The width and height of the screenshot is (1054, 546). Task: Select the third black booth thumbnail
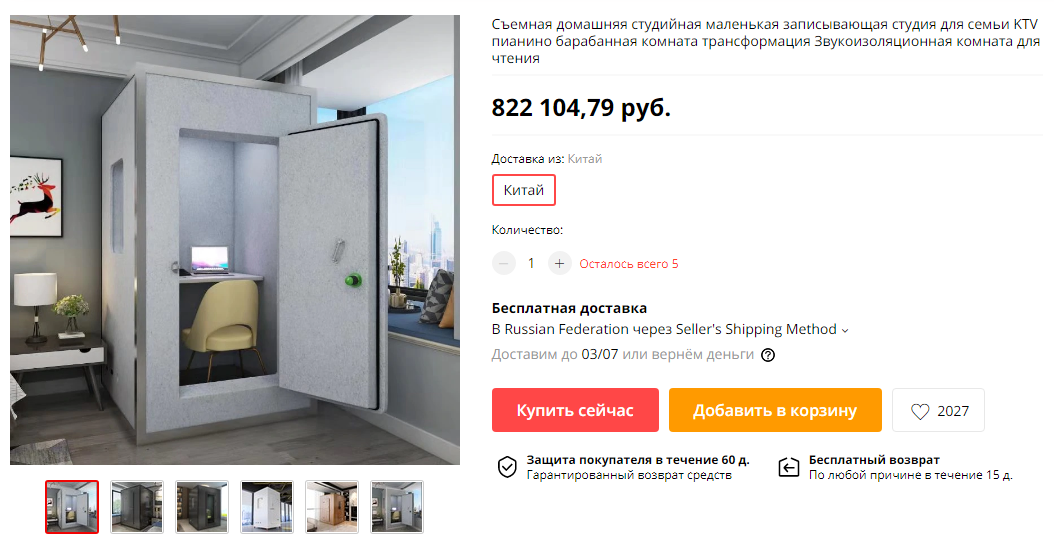[x=202, y=507]
